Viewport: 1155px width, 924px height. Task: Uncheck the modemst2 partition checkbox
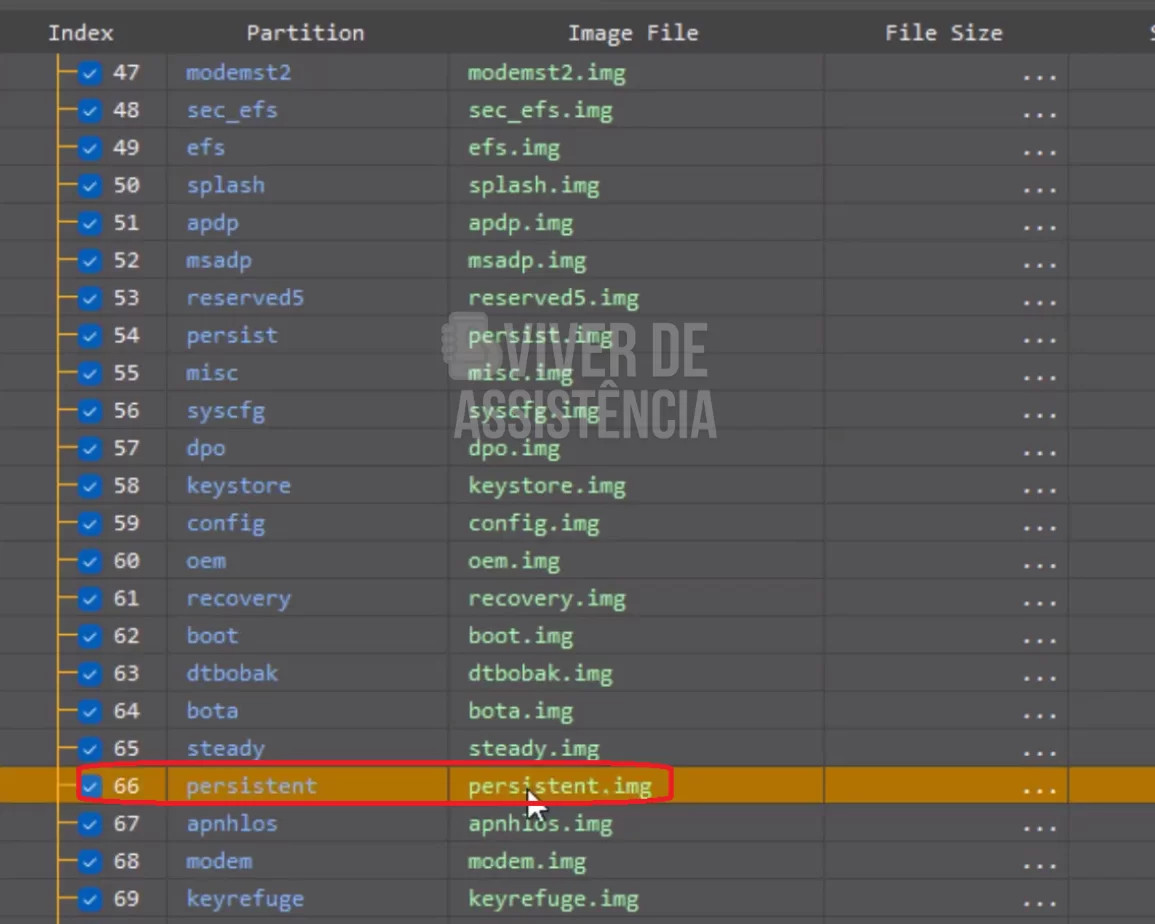click(91, 73)
